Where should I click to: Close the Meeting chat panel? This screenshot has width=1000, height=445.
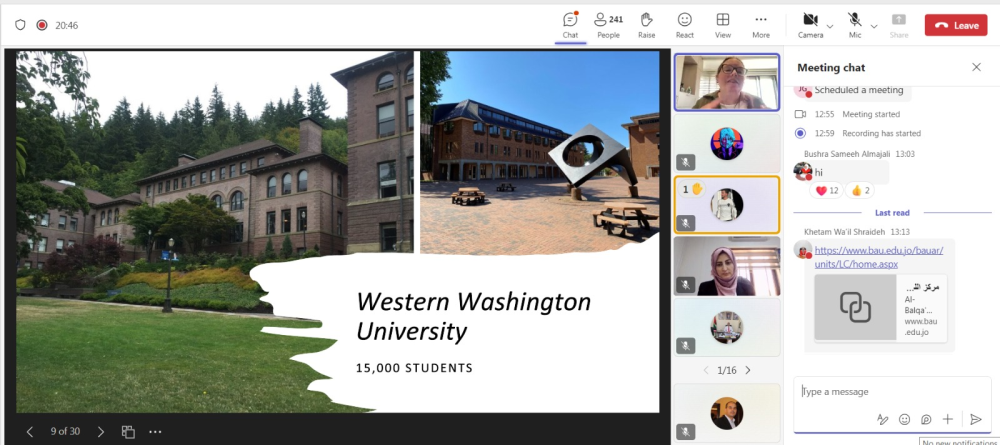976,67
